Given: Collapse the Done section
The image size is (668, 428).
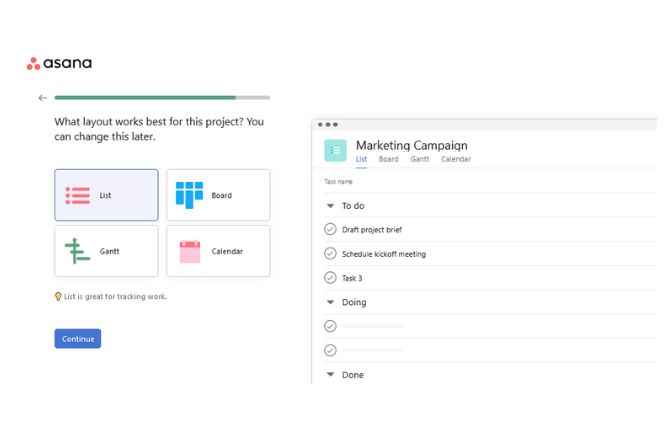Looking at the screenshot, I should point(330,375).
